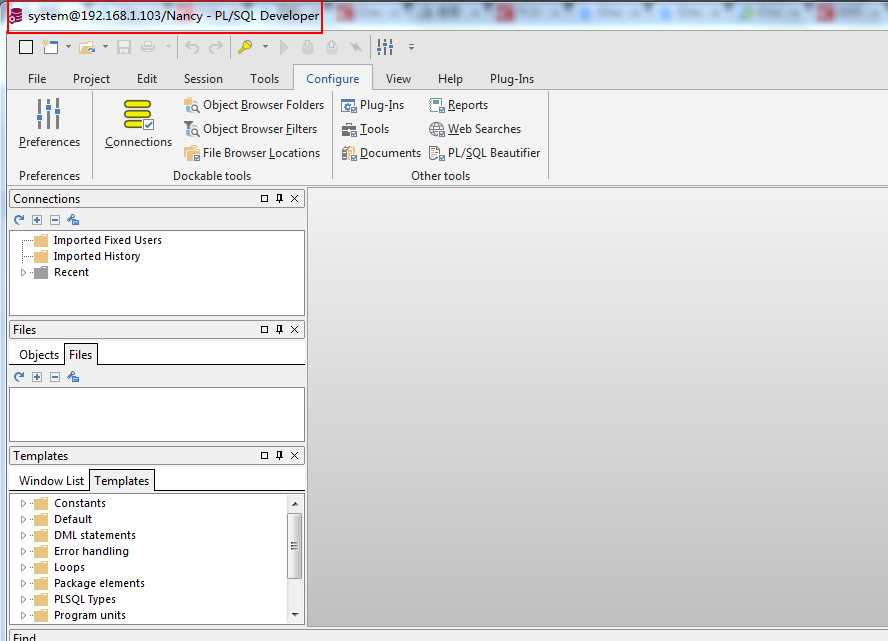Click the Undo arrow icon
The width and height of the screenshot is (888, 641).
point(192,47)
